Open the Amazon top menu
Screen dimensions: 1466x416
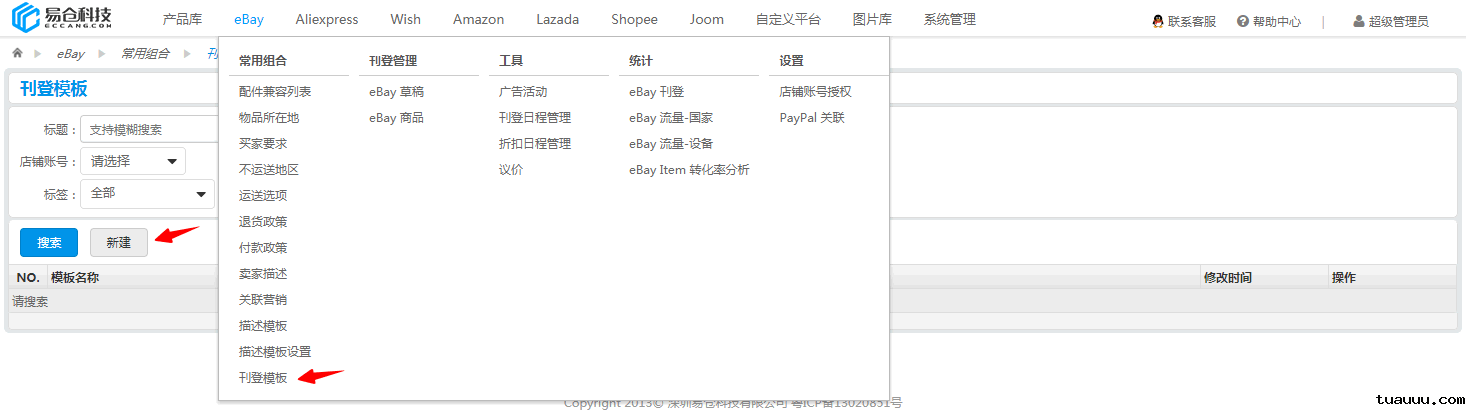[478, 19]
